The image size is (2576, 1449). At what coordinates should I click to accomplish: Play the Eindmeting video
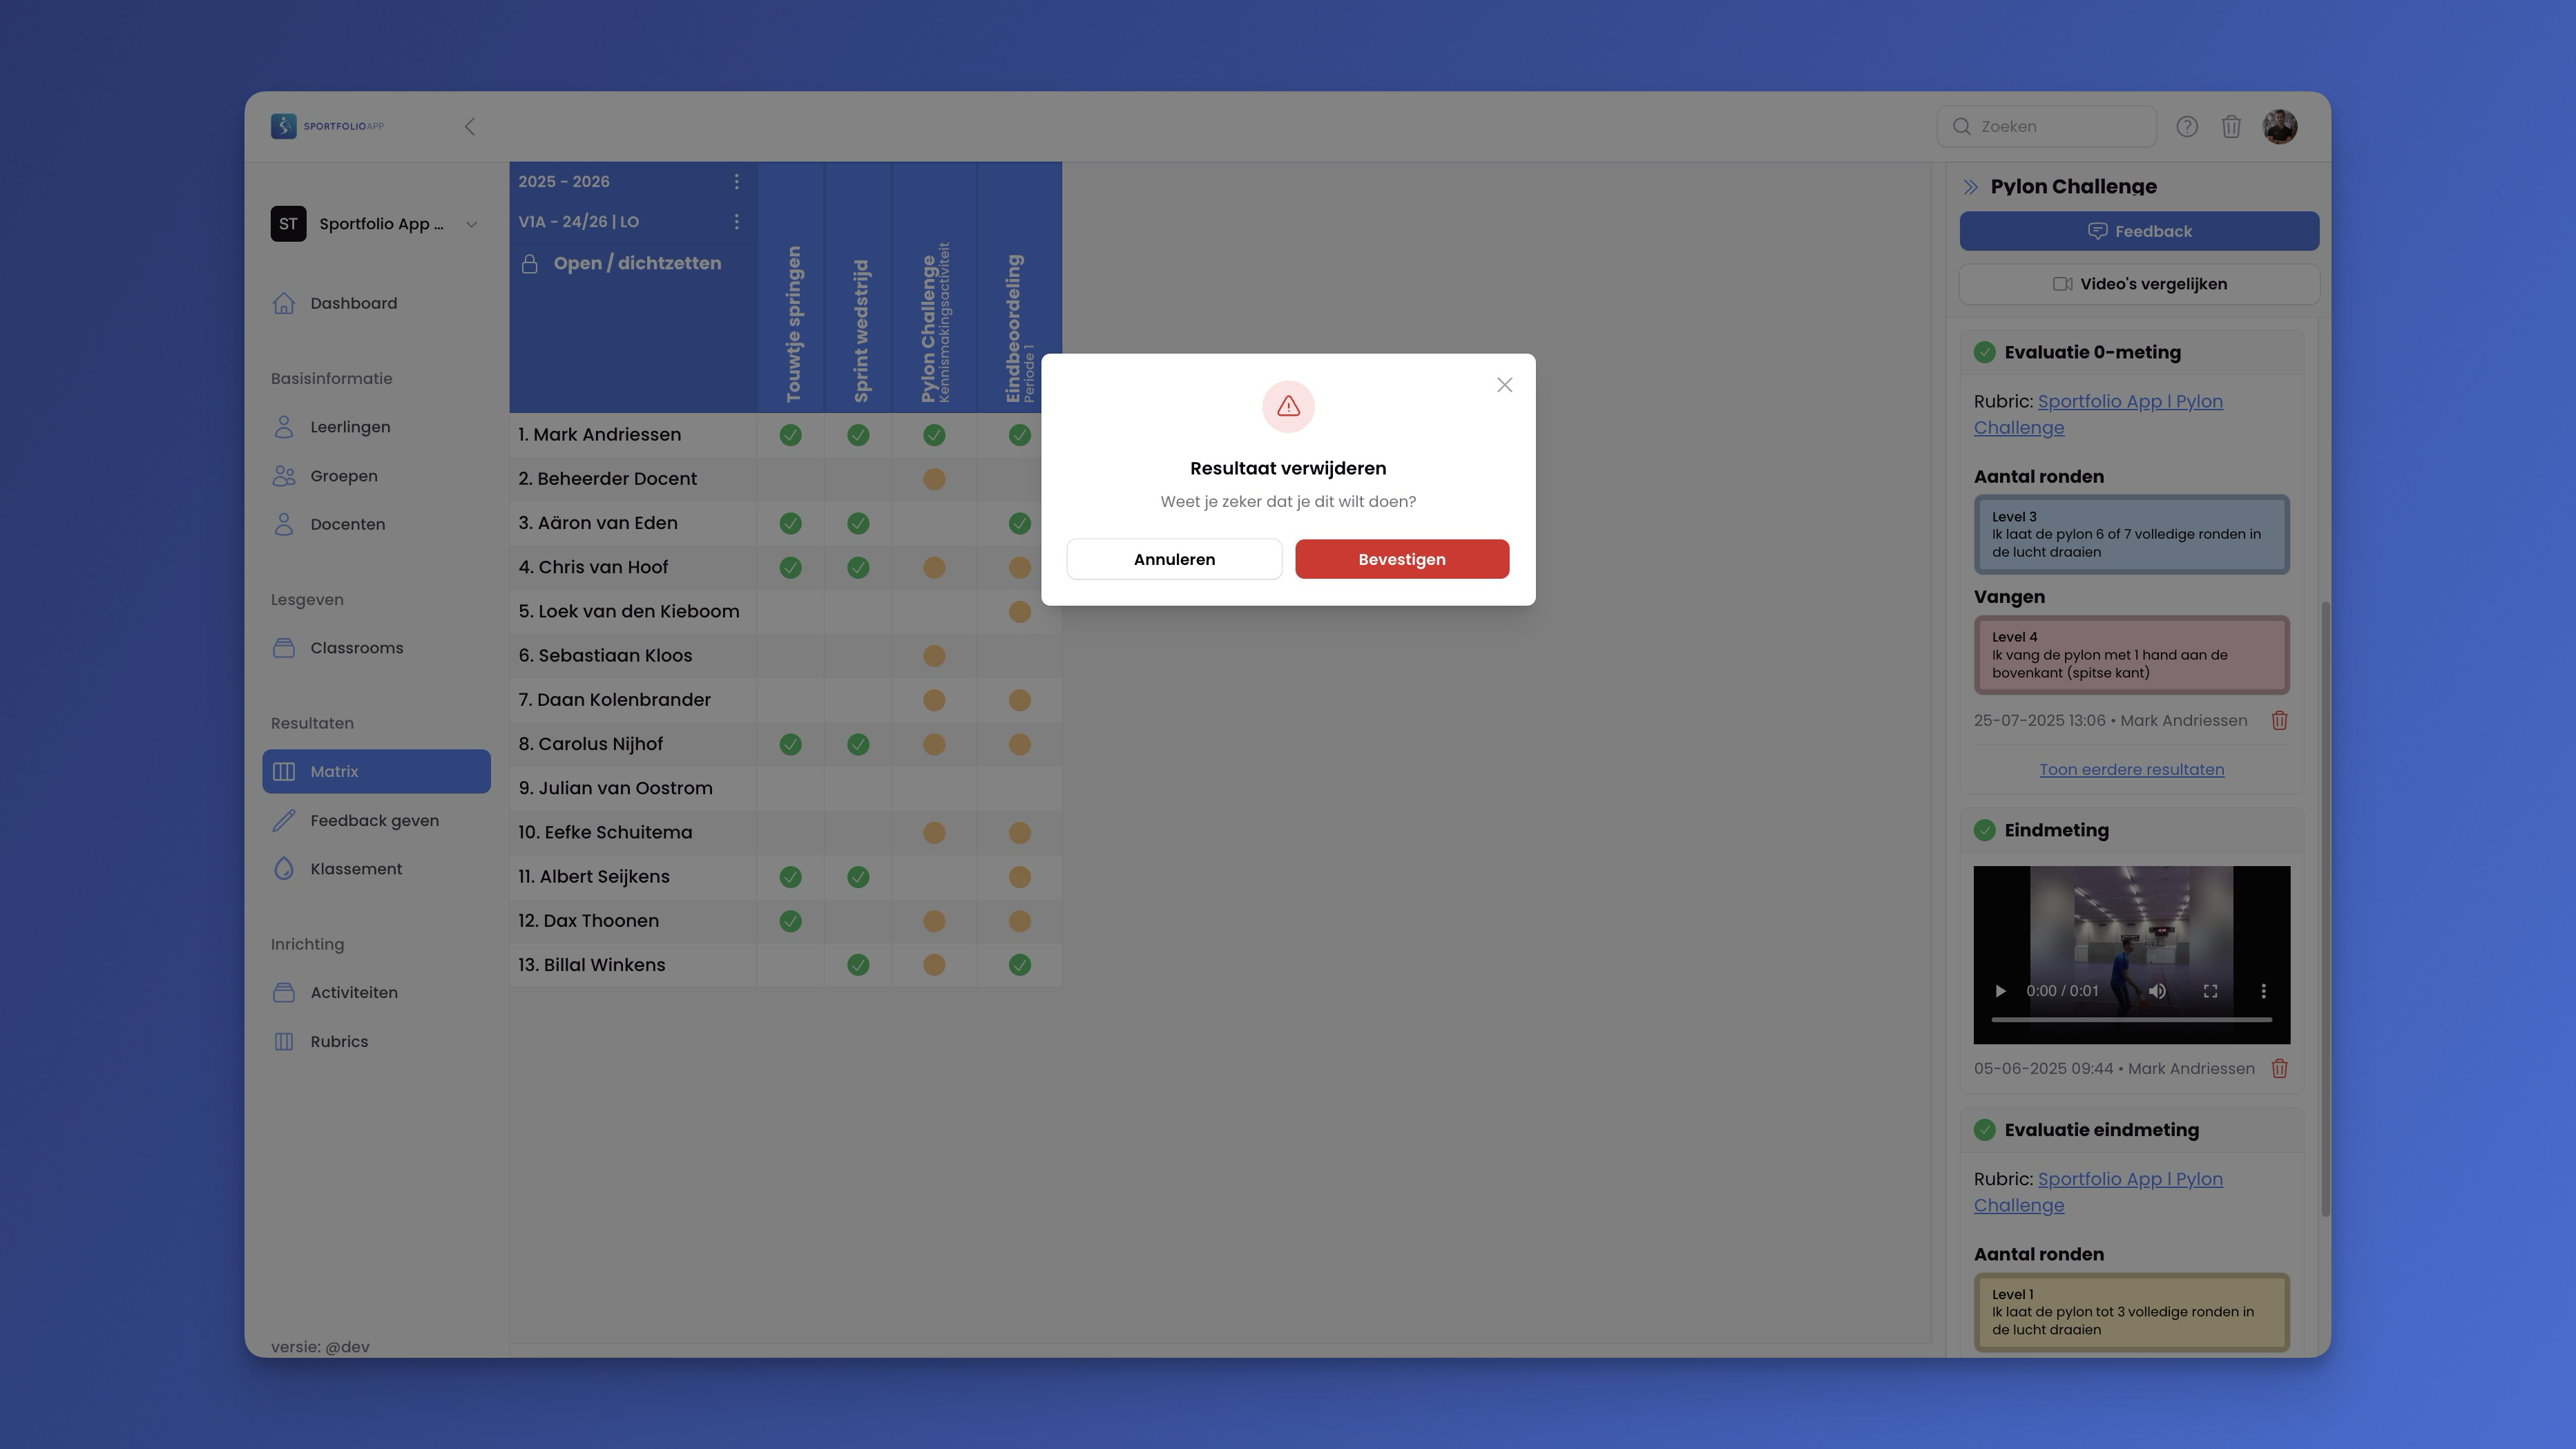point(2000,991)
